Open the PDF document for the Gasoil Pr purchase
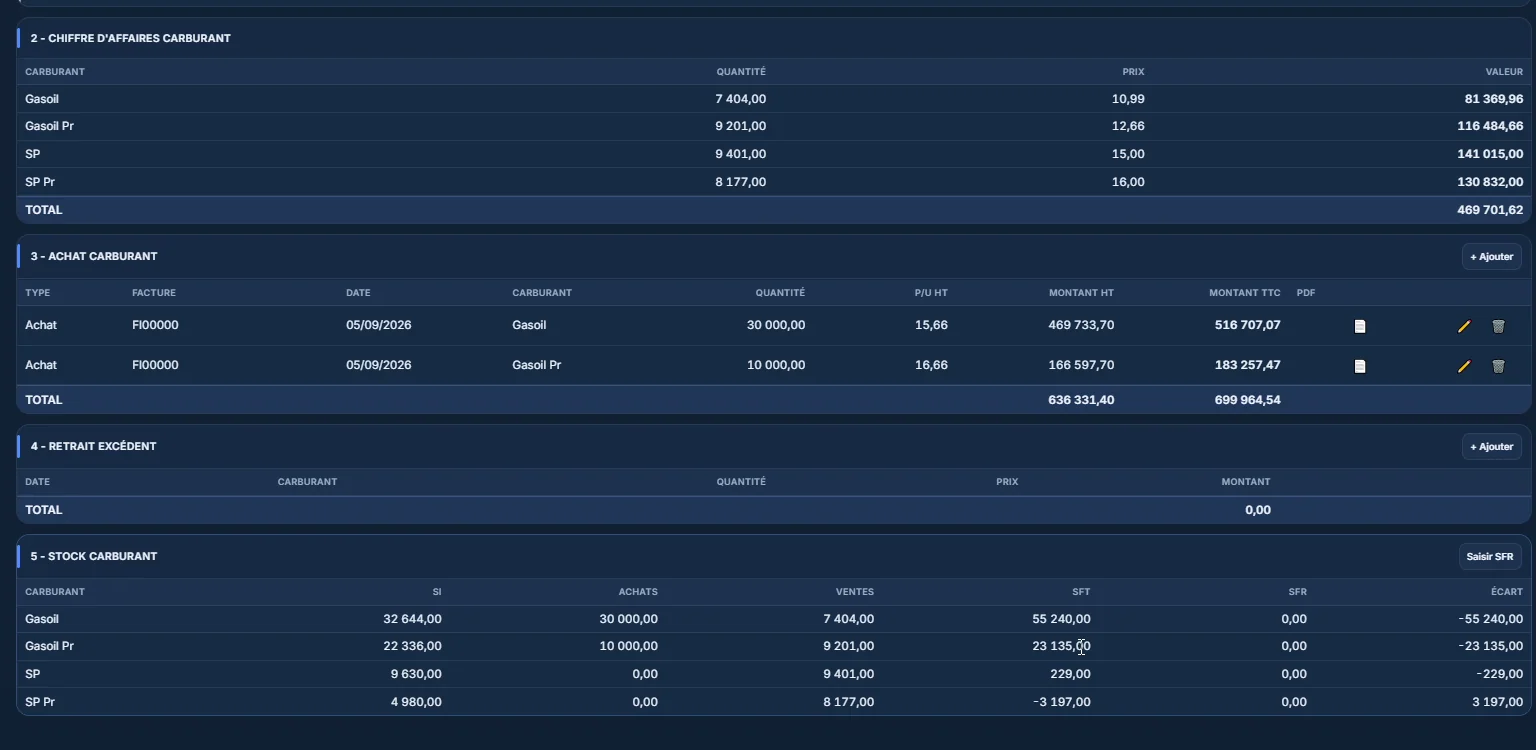 pyautogui.click(x=1360, y=366)
